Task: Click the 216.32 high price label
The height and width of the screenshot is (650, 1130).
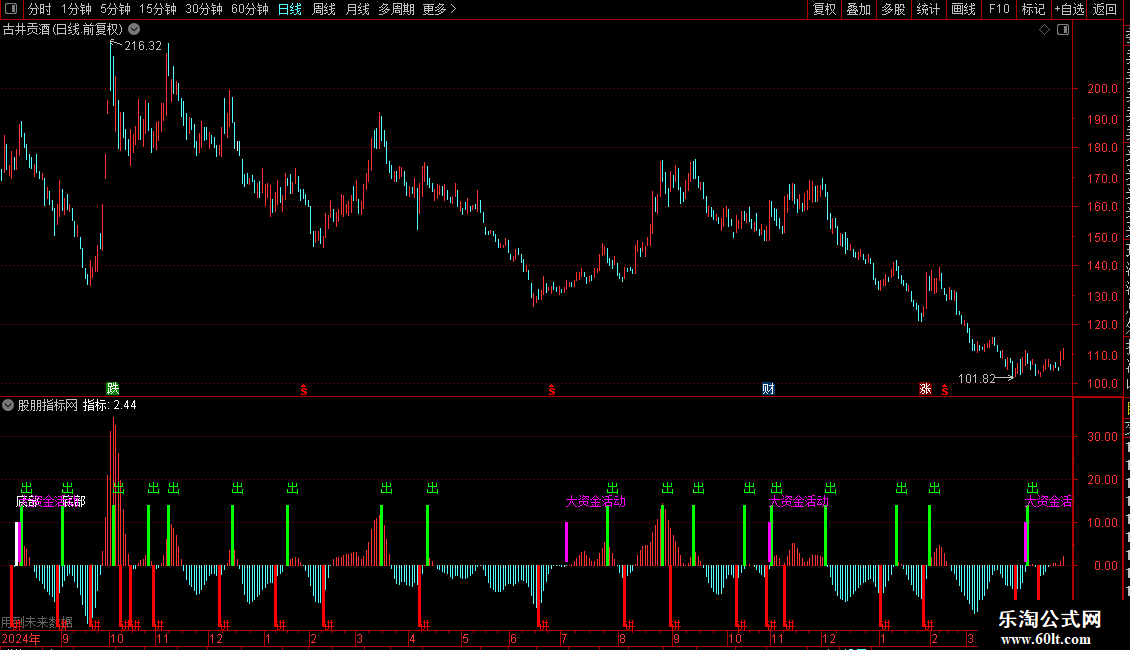Action: (143, 46)
